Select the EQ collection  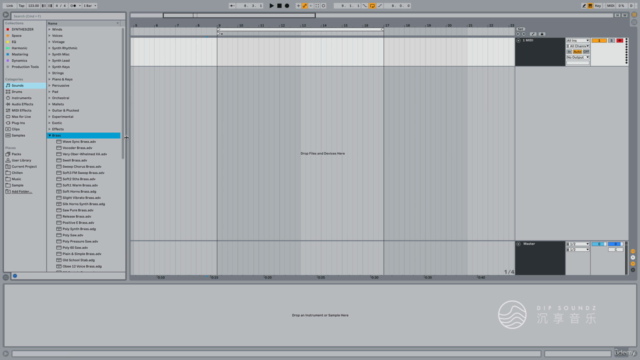click(x=14, y=42)
